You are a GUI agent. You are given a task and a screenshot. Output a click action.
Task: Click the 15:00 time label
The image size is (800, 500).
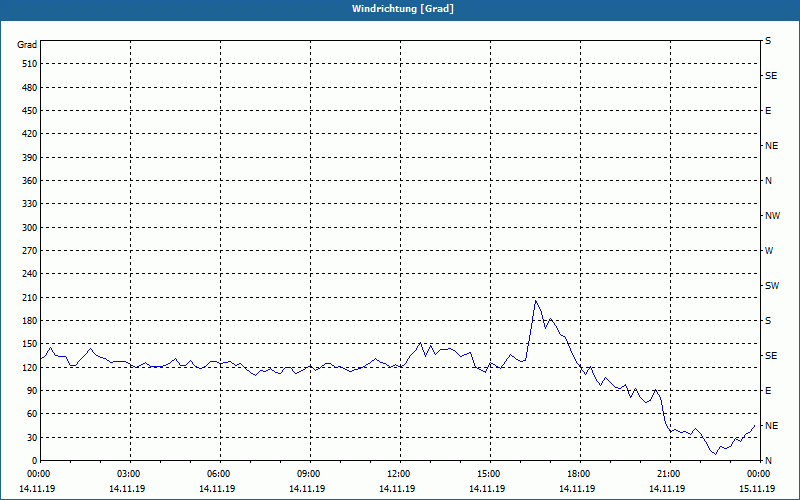489,474
